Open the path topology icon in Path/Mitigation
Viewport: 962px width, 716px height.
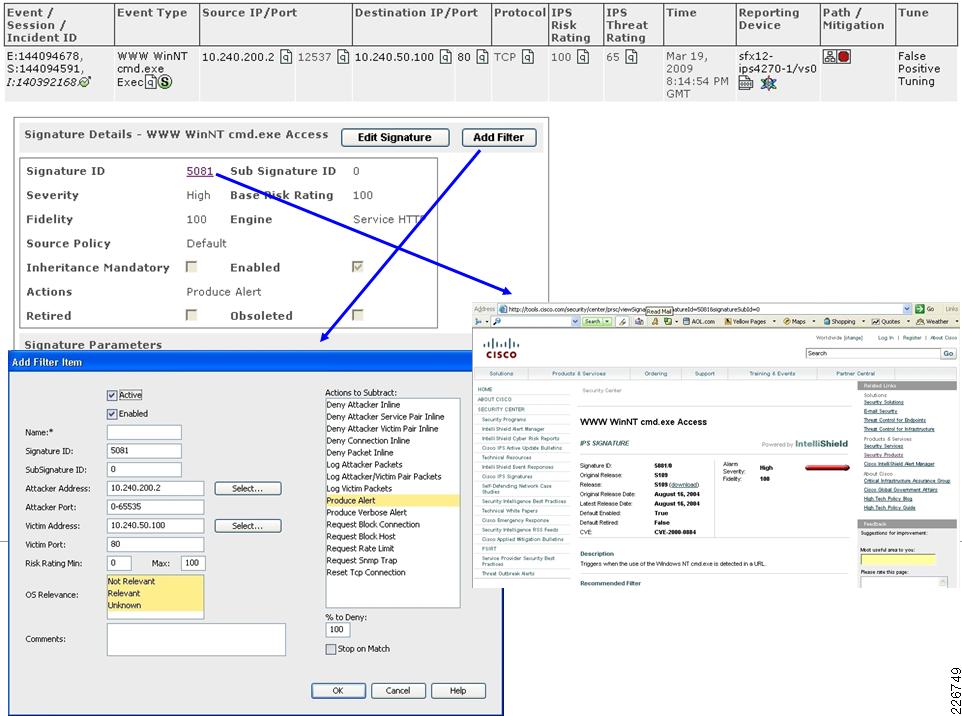point(829,57)
